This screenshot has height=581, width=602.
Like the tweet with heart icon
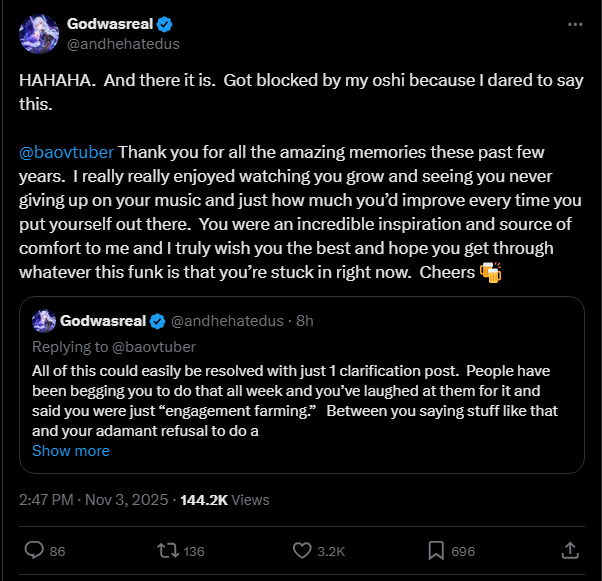(x=303, y=550)
